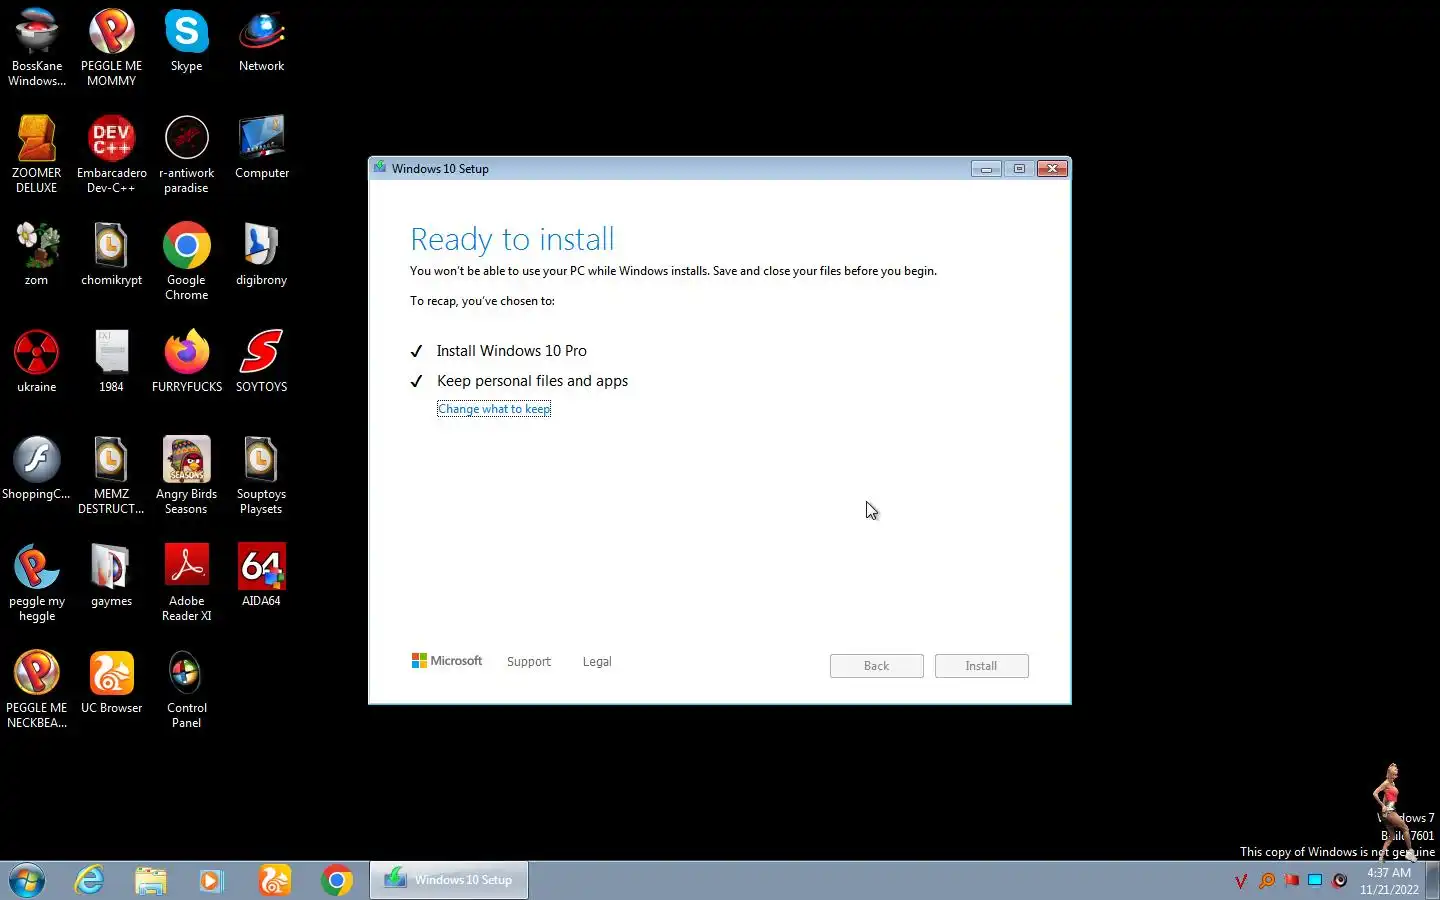Click Keep personal files and apps text
Viewport: 1440px width, 900px height.
(532, 381)
